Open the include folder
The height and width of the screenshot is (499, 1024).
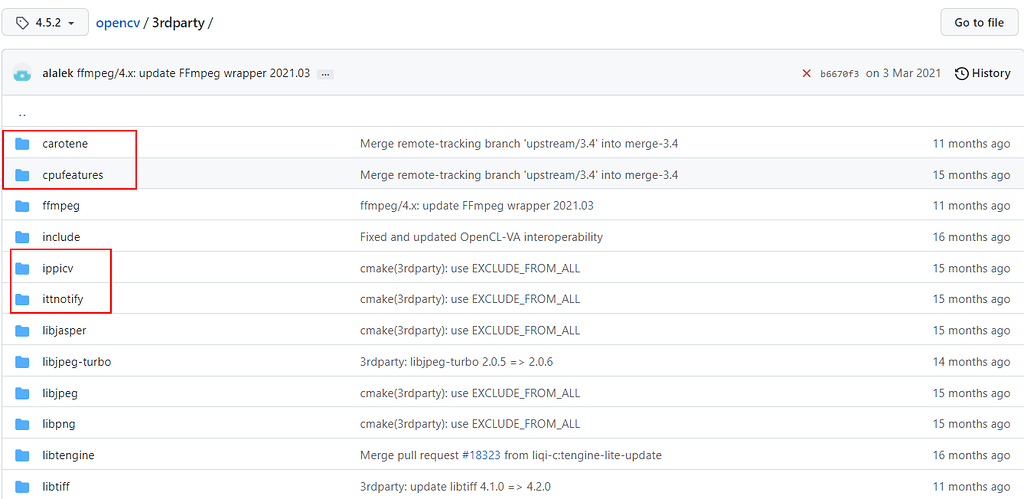point(61,237)
